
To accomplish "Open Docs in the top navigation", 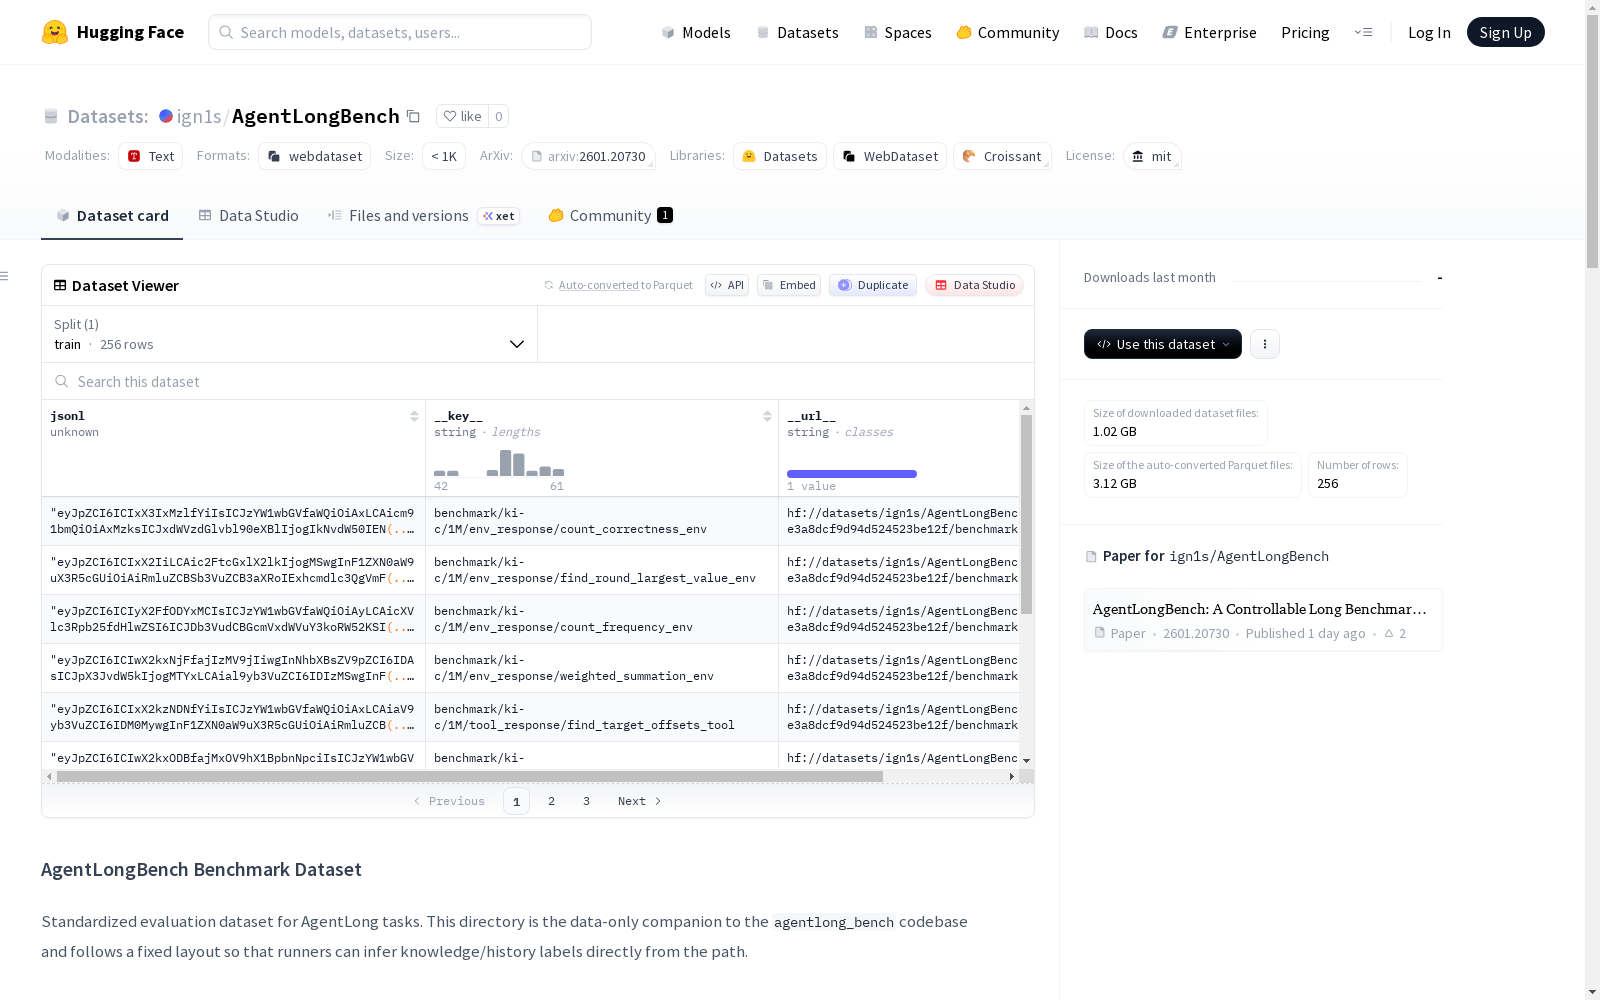I will tap(1111, 32).
